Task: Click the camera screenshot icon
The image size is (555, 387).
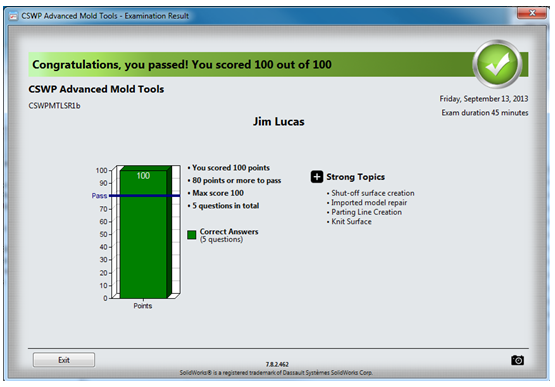Action: pyautogui.click(x=517, y=360)
